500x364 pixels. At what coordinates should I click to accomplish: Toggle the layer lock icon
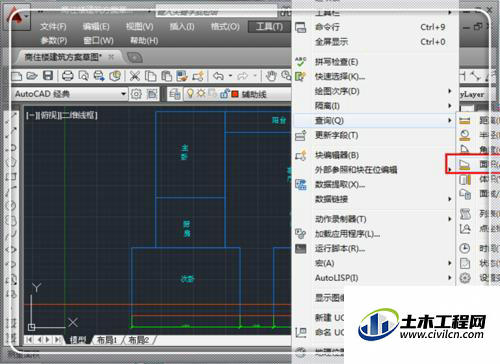coord(225,94)
